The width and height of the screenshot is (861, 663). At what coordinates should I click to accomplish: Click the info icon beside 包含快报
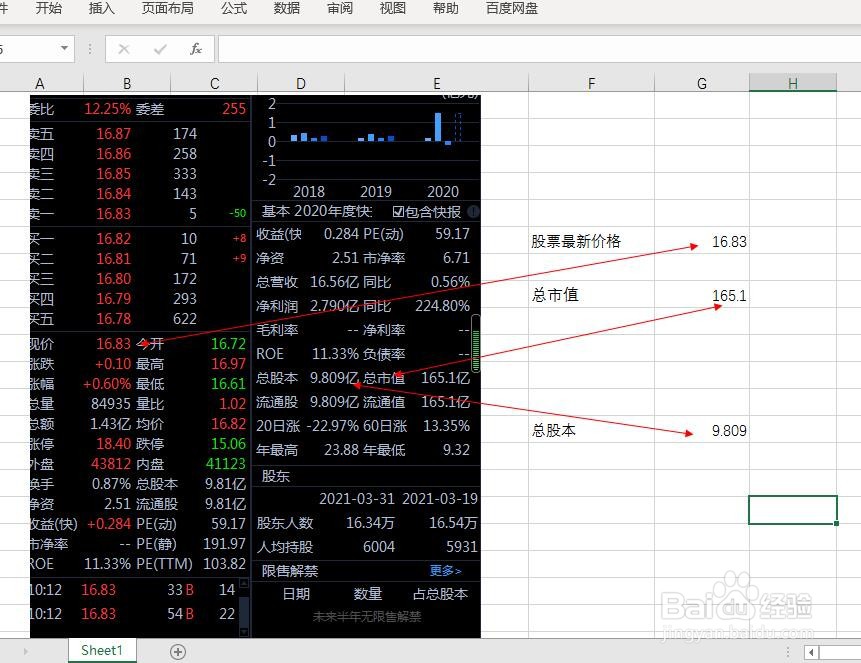pyautogui.click(x=473, y=211)
